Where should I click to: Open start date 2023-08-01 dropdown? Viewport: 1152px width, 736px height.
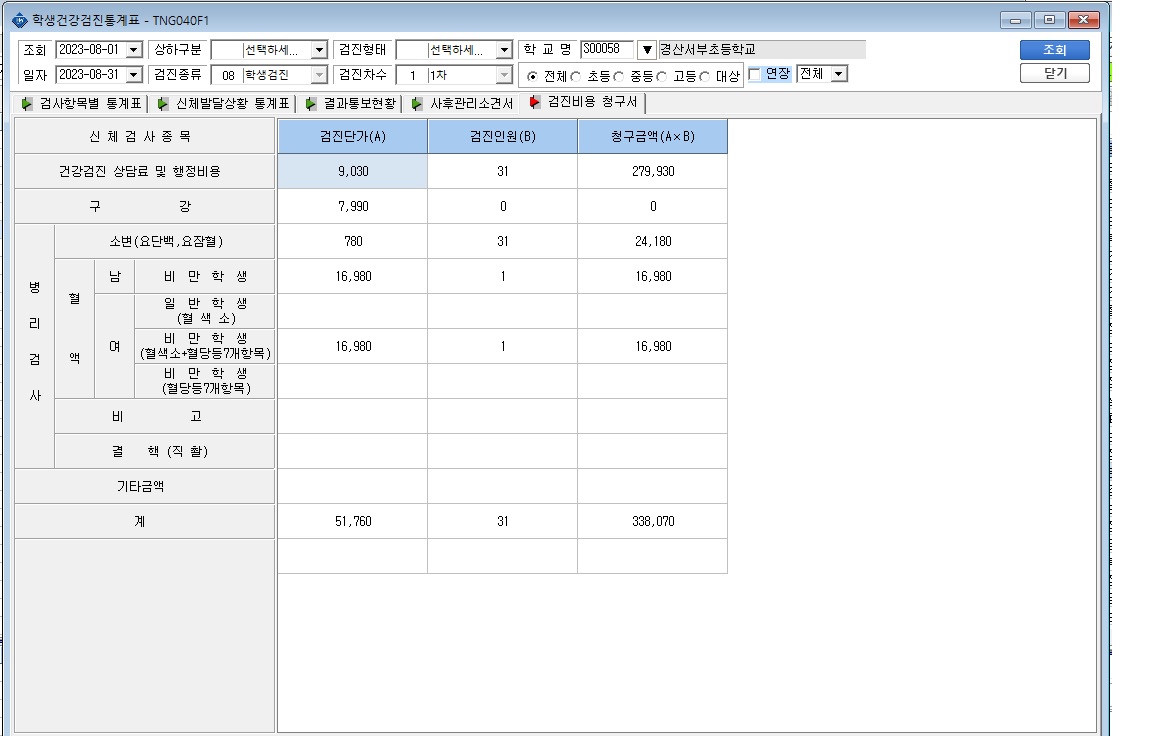(x=134, y=50)
